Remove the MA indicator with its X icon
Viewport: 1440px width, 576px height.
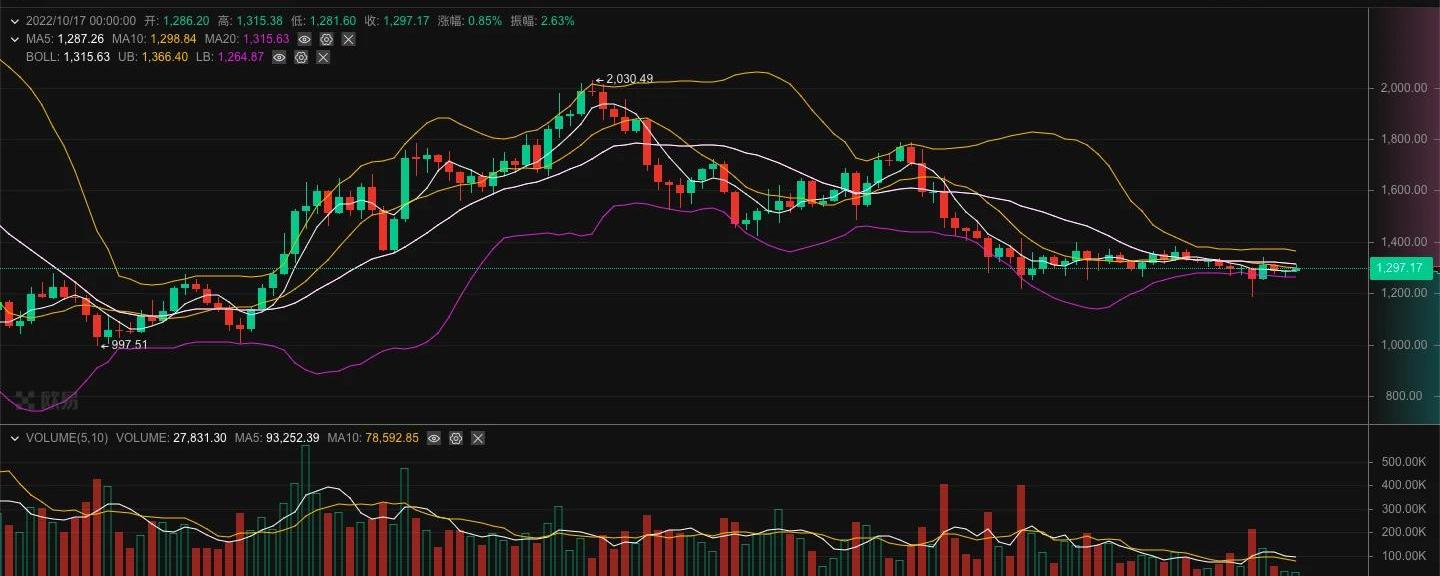click(348, 39)
